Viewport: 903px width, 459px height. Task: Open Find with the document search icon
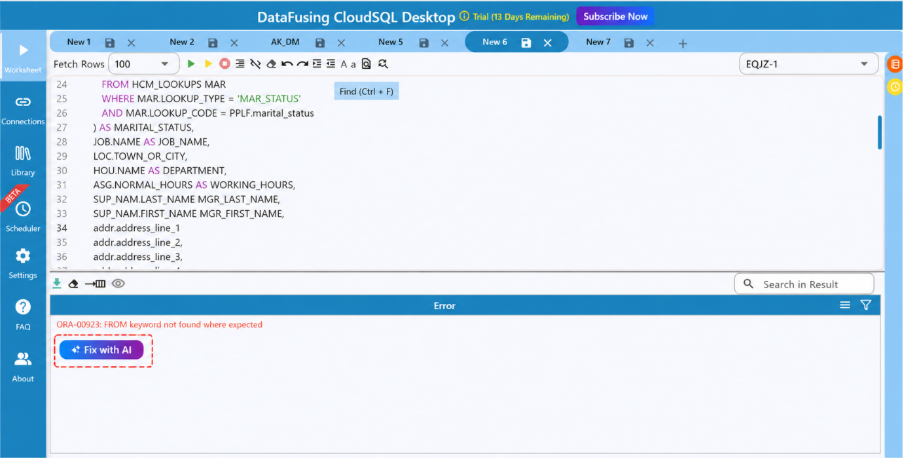click(x=366, y=64)
